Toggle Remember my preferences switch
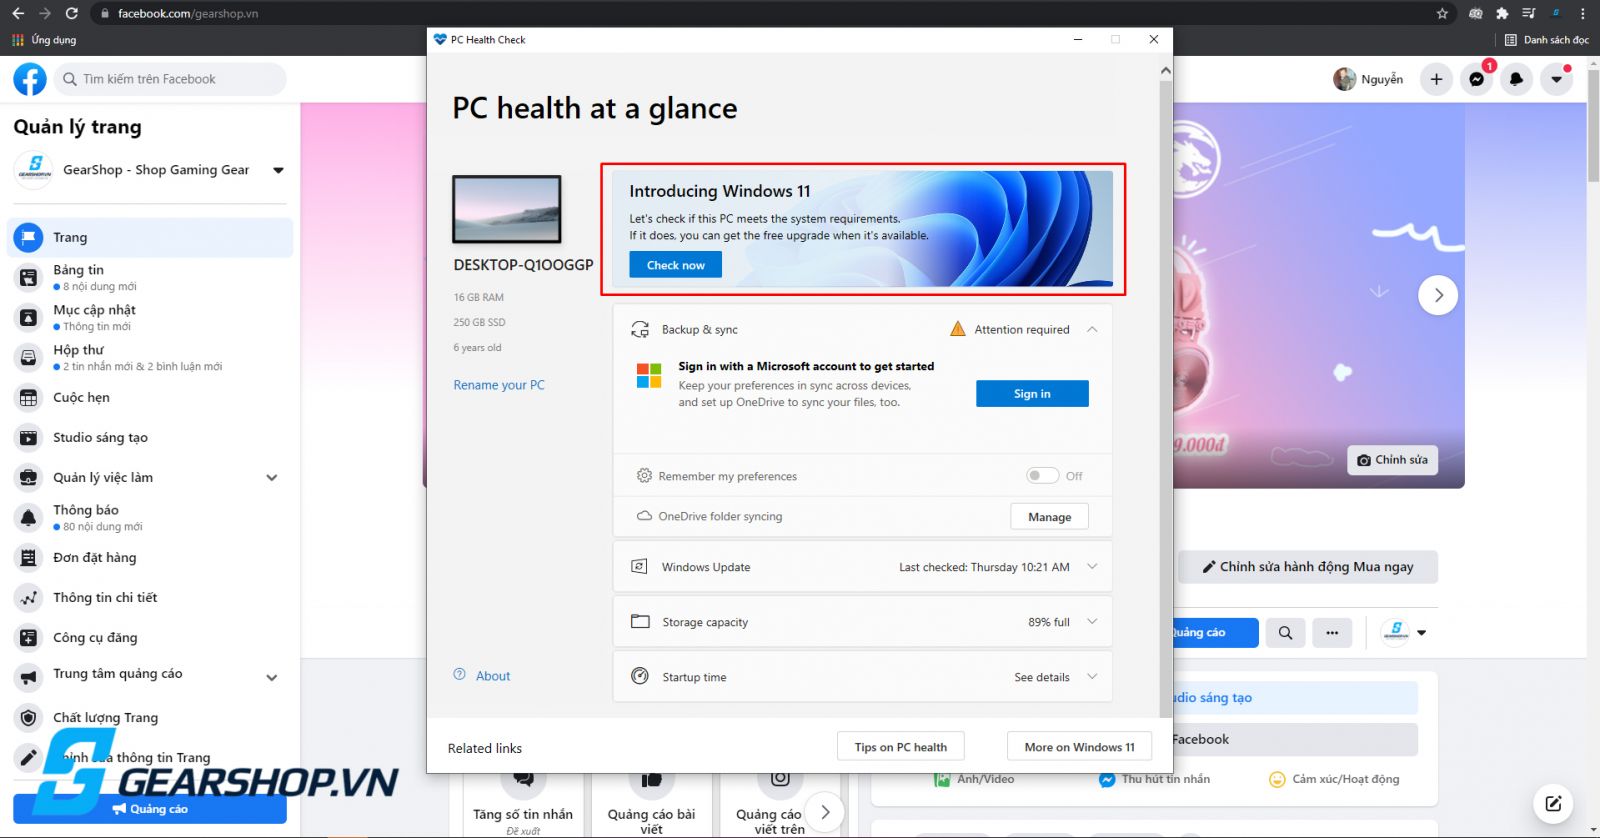The height and width of the screenshot is (838, 1600). tap(1042, 476)
